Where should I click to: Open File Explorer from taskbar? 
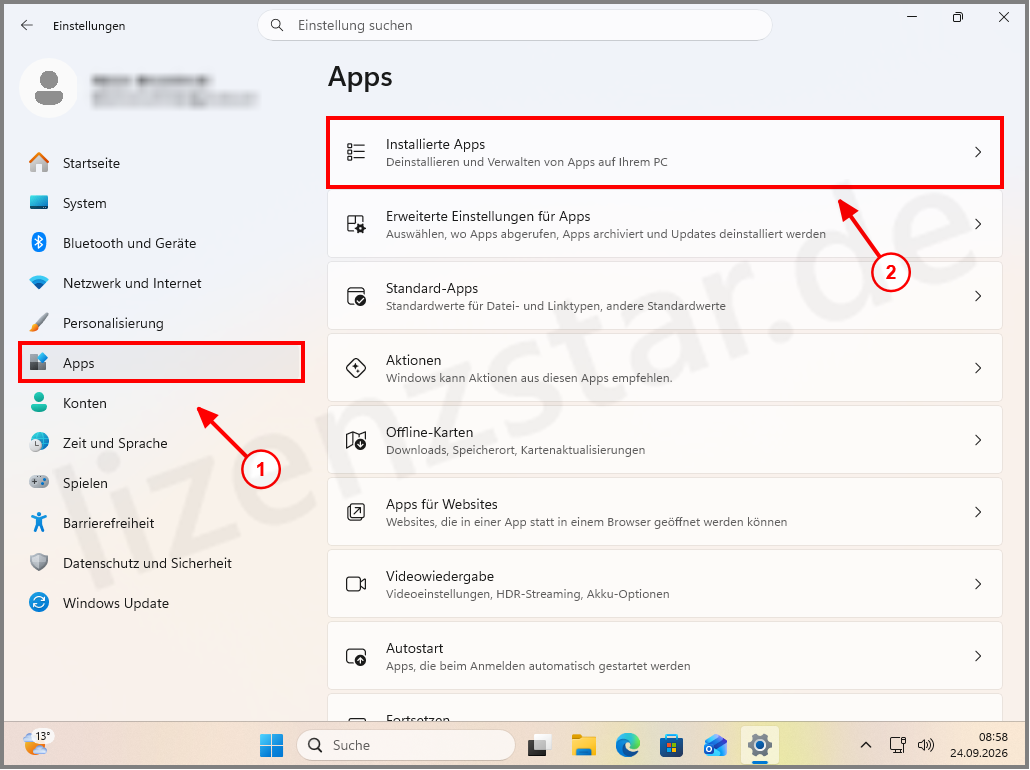click(x=583, y=745)
